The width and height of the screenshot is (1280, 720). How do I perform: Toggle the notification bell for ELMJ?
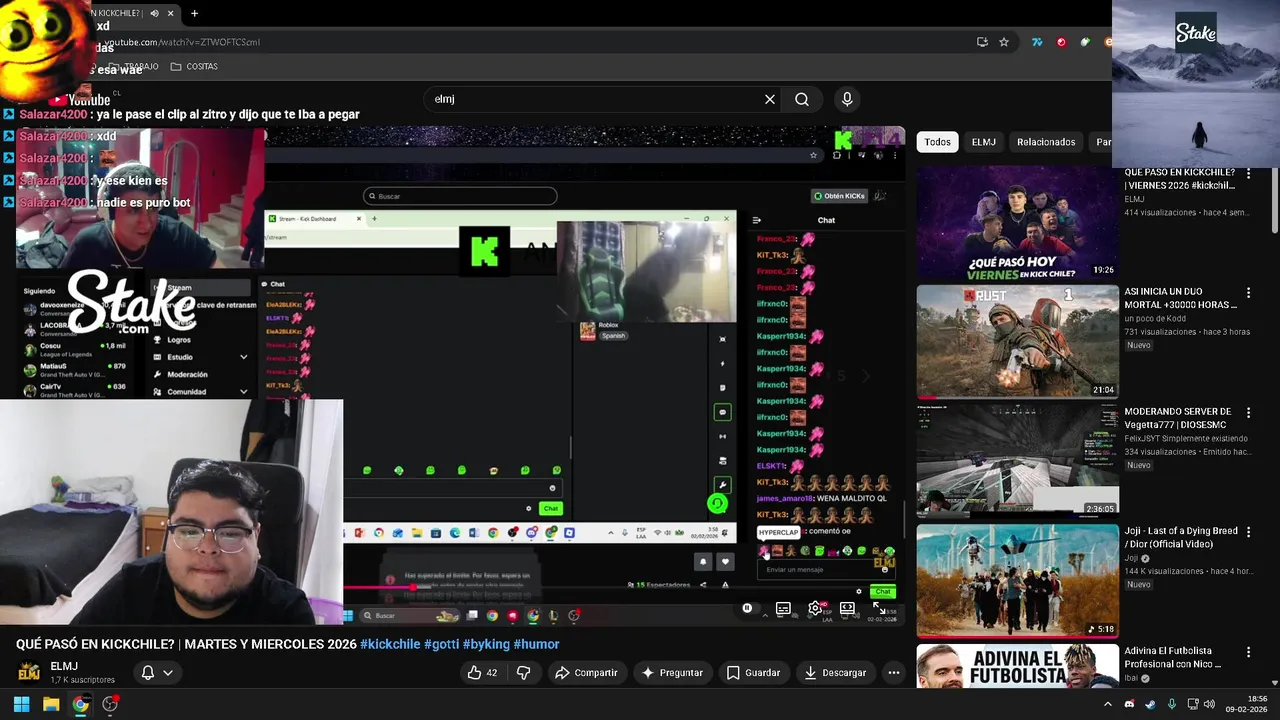pos(148,673)
